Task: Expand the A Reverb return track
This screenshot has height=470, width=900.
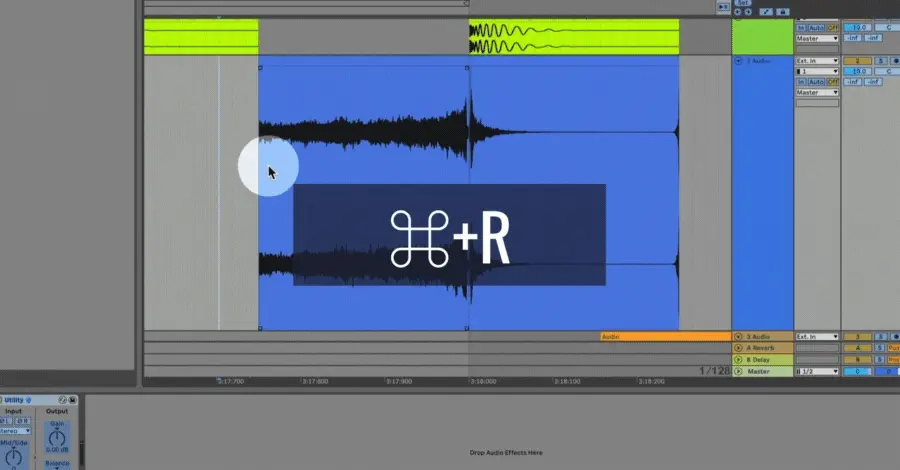Action: (738, 348)
